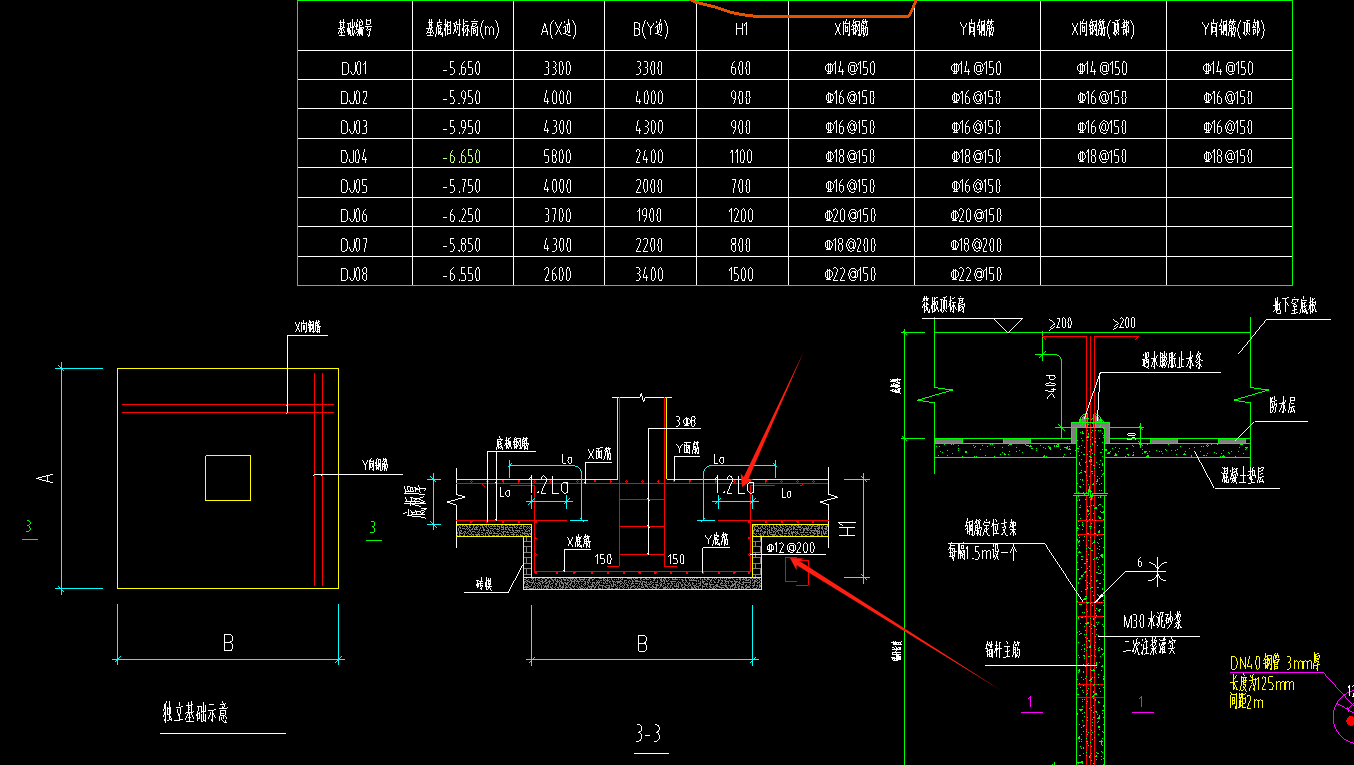
Task: Click the 3400 value in DJ08 row
Action: pos(649,274)
